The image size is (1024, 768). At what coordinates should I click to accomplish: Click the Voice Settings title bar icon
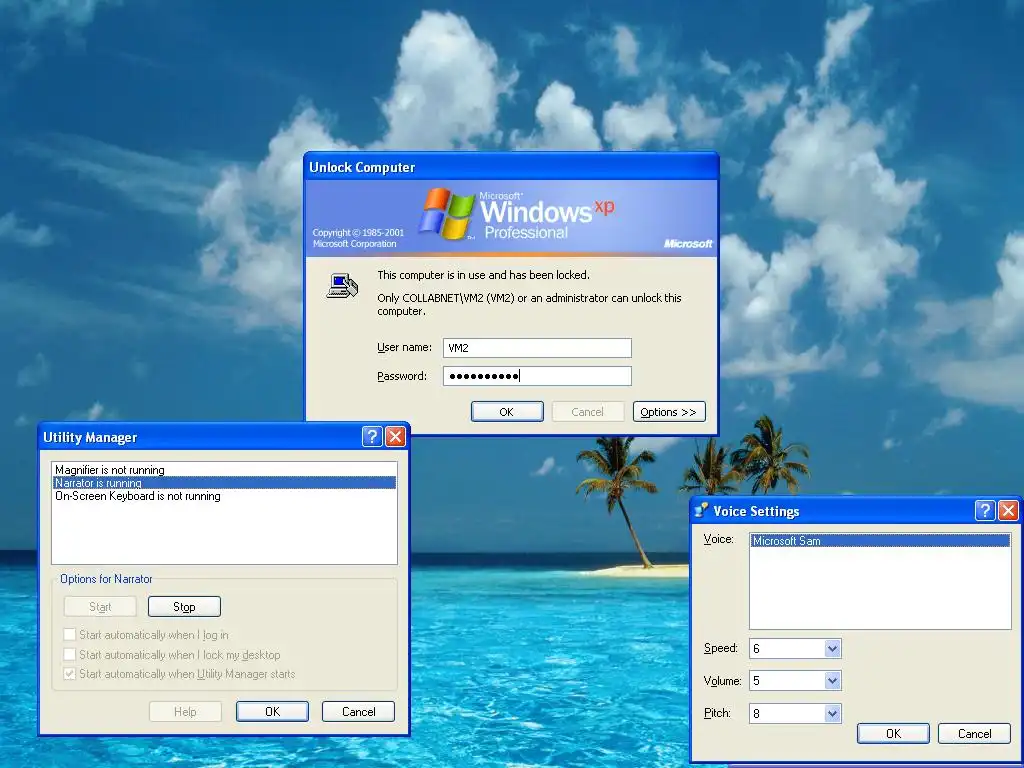(x=702, y=511)
